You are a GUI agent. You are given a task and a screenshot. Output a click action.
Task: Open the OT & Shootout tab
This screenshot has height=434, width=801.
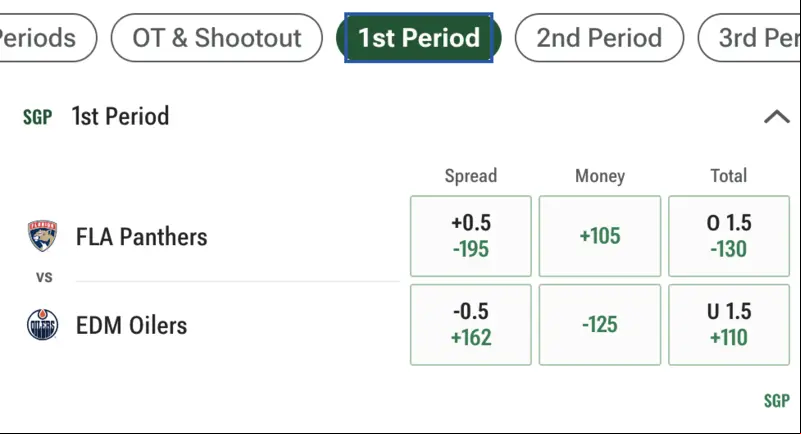tap(217, 38)
